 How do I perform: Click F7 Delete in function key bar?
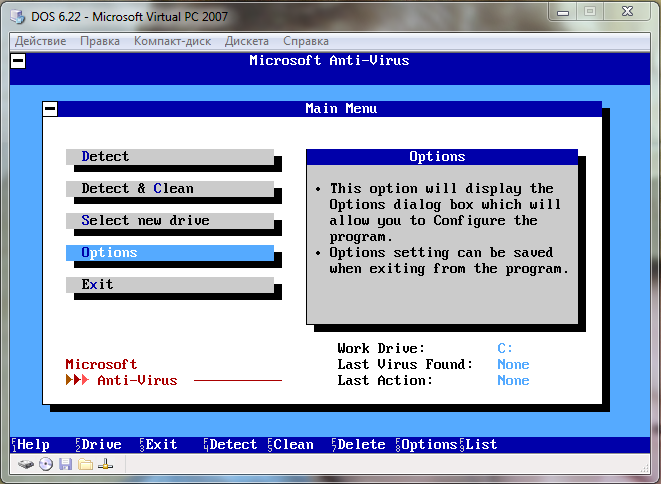click(x=359, y=445)
